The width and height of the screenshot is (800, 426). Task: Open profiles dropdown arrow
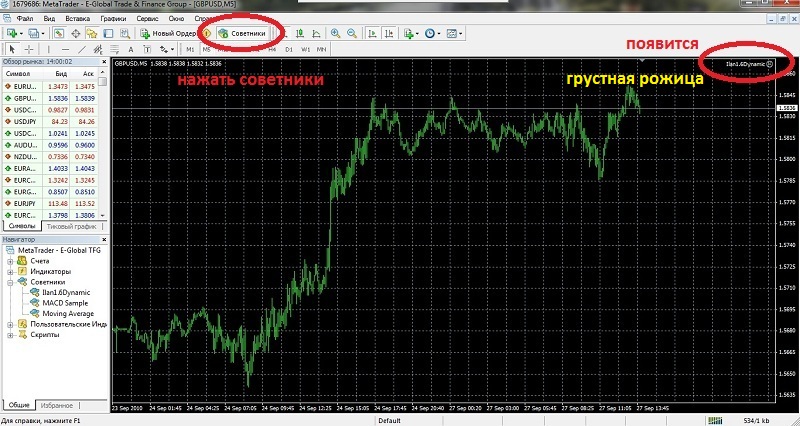pyautogui.click(x=43, y=34)
